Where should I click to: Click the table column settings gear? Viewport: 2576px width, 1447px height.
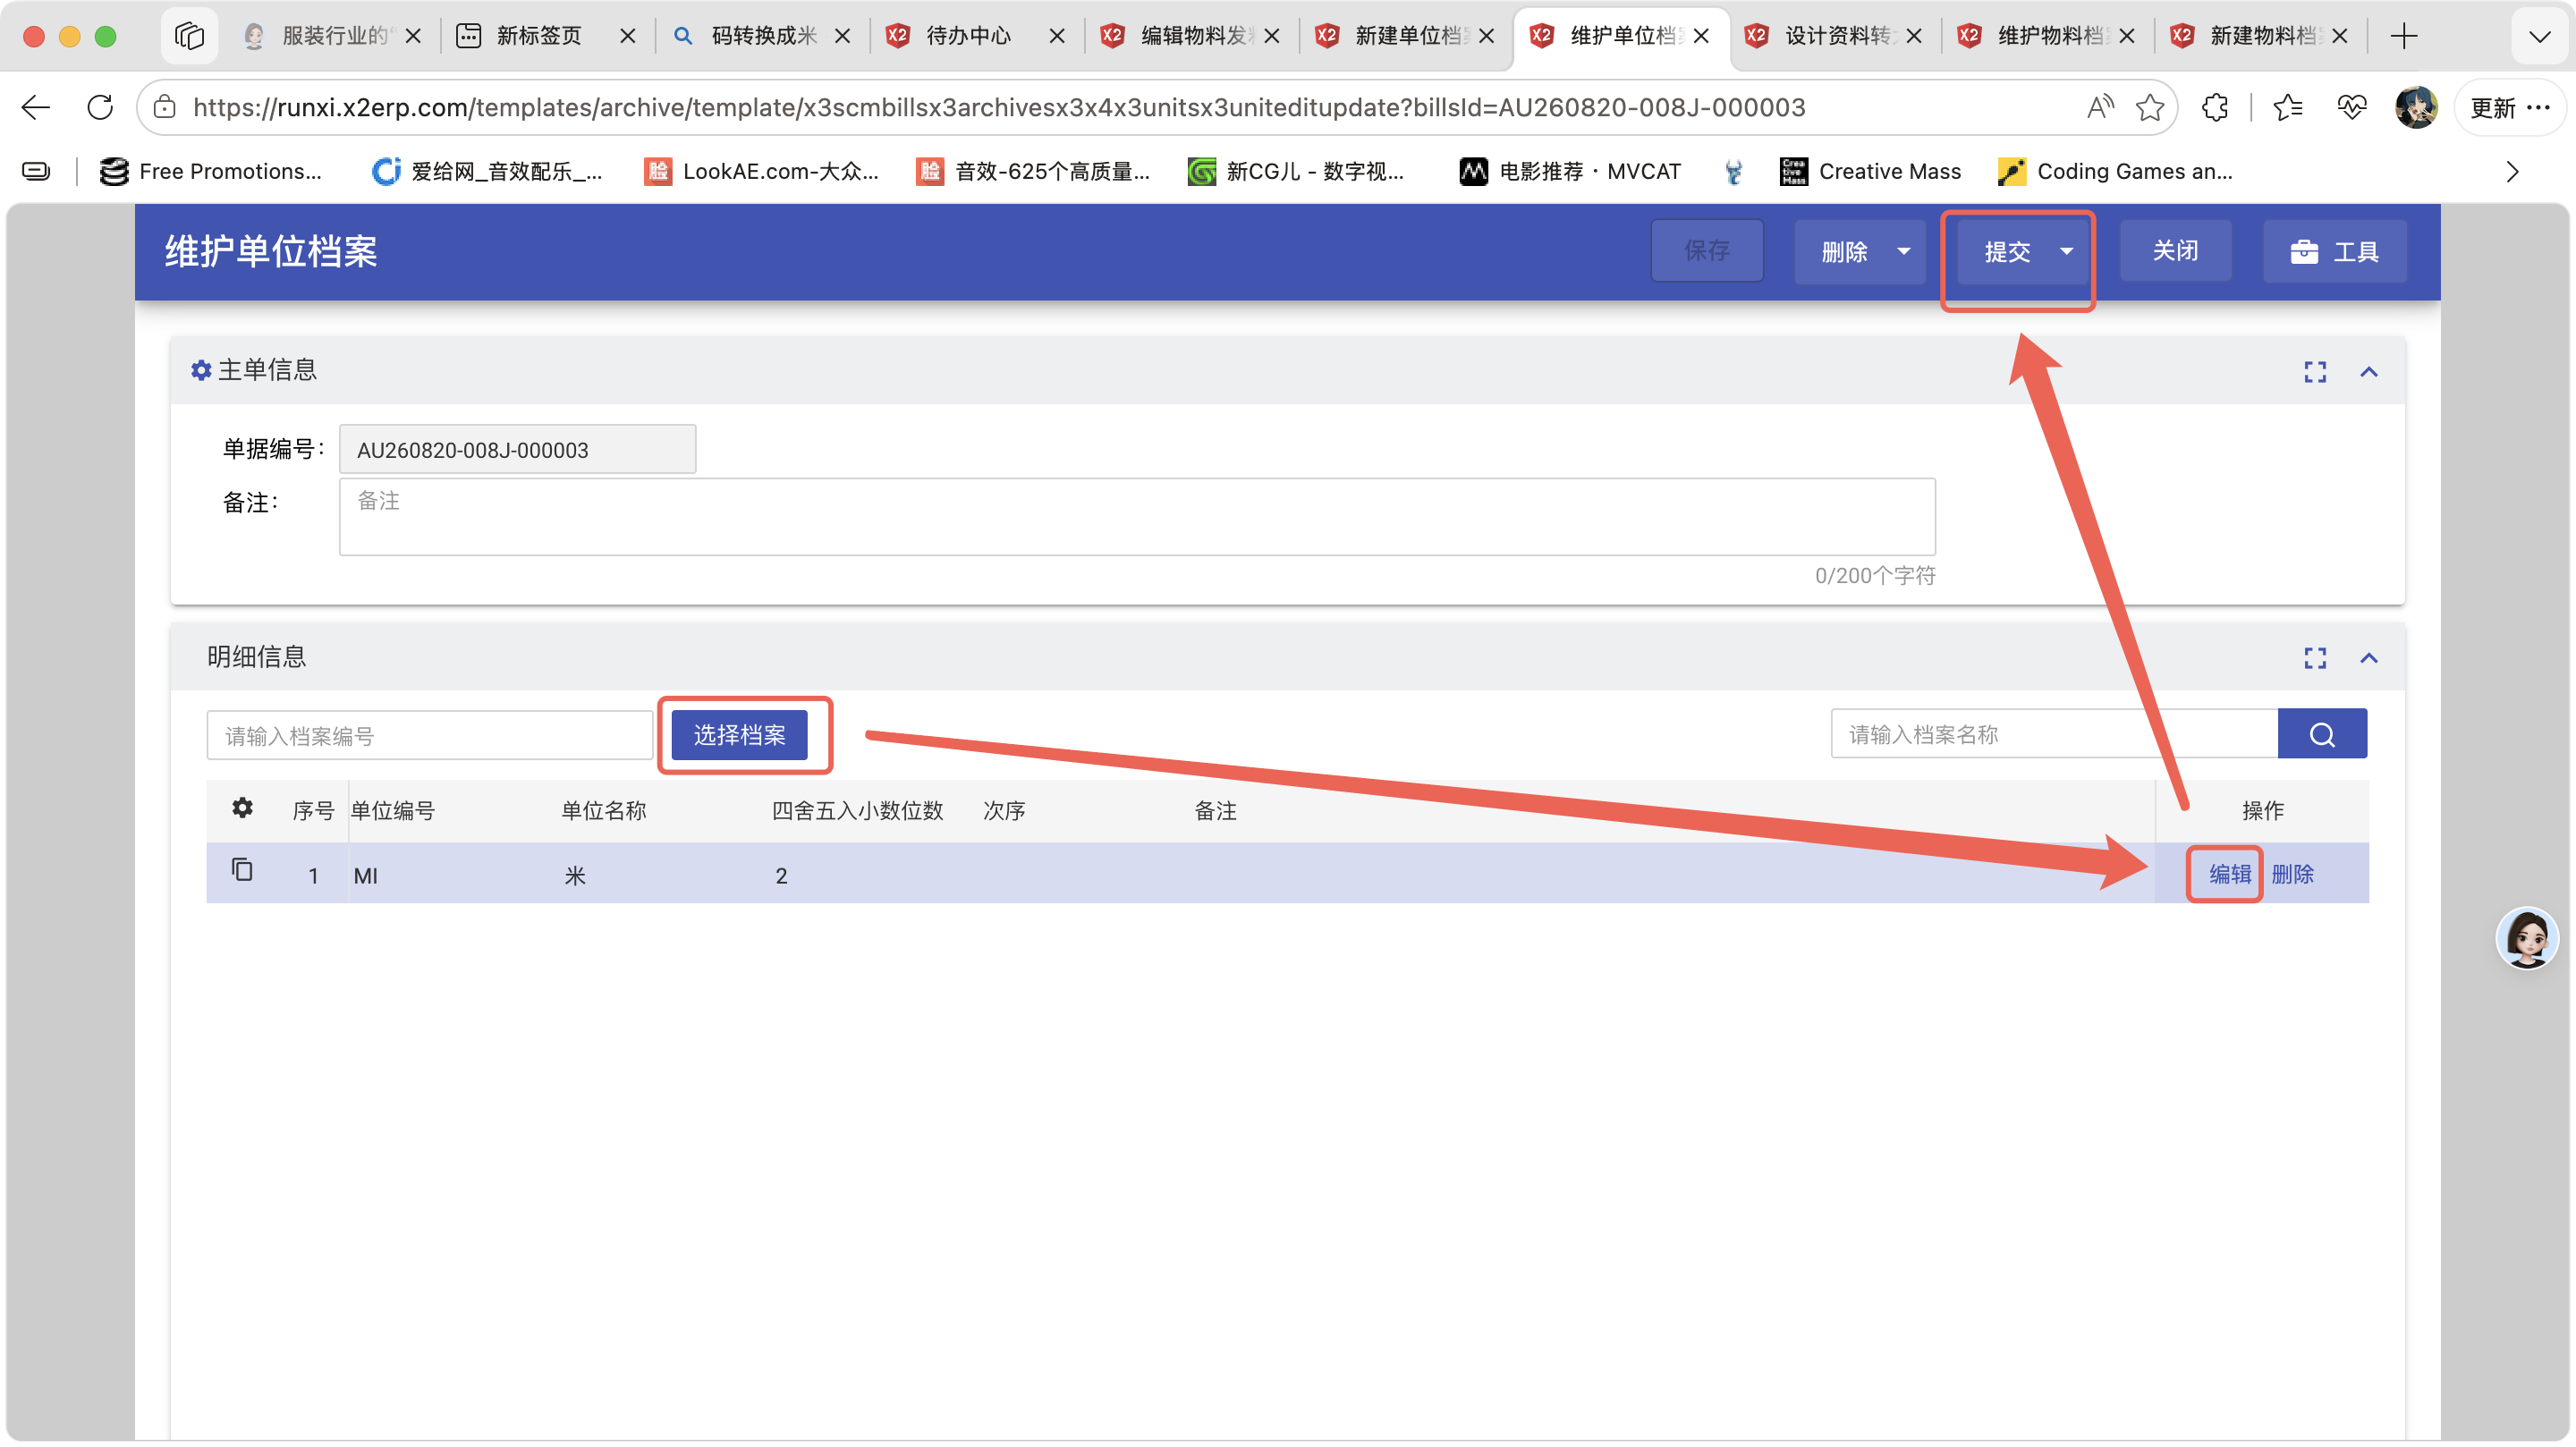(242, 808)
